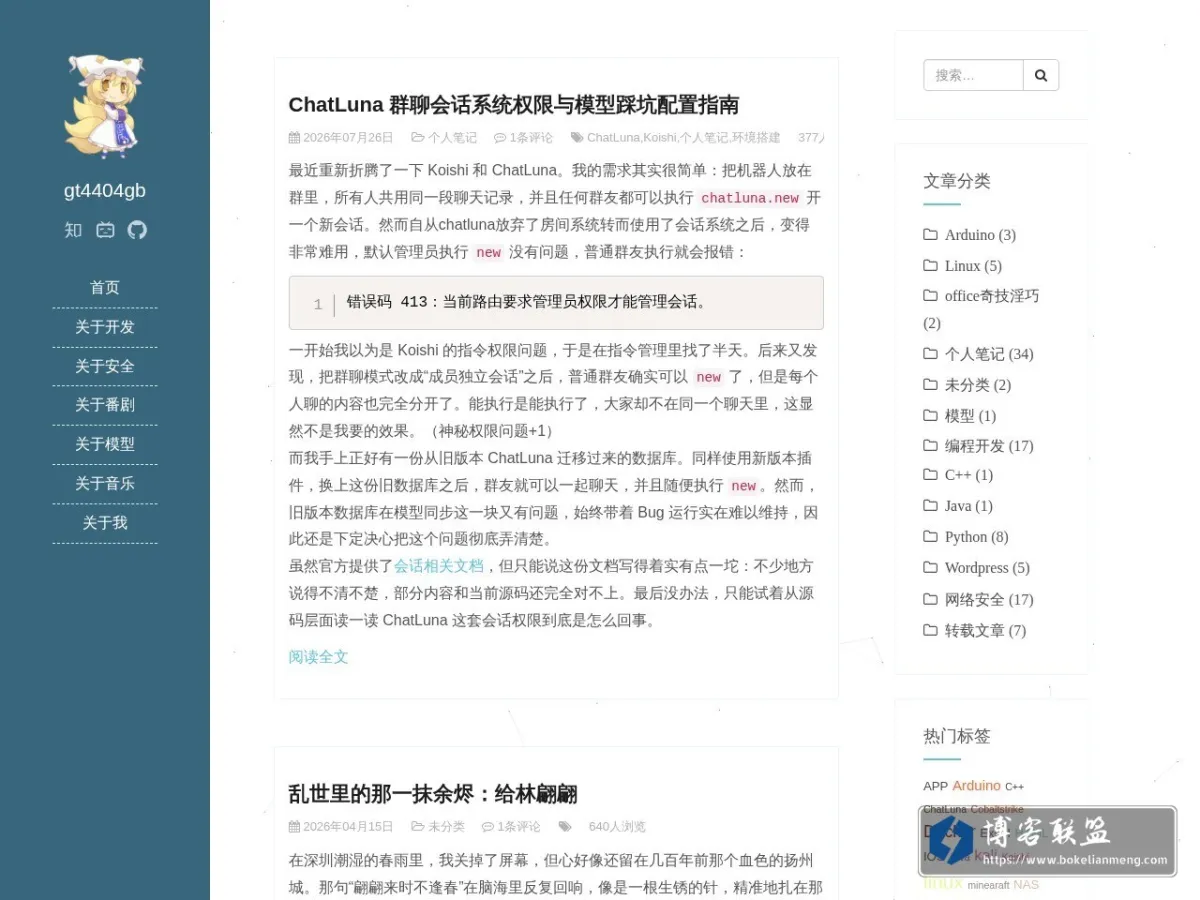
Task: Focus the search input field
Action: (x=973, y=75)
